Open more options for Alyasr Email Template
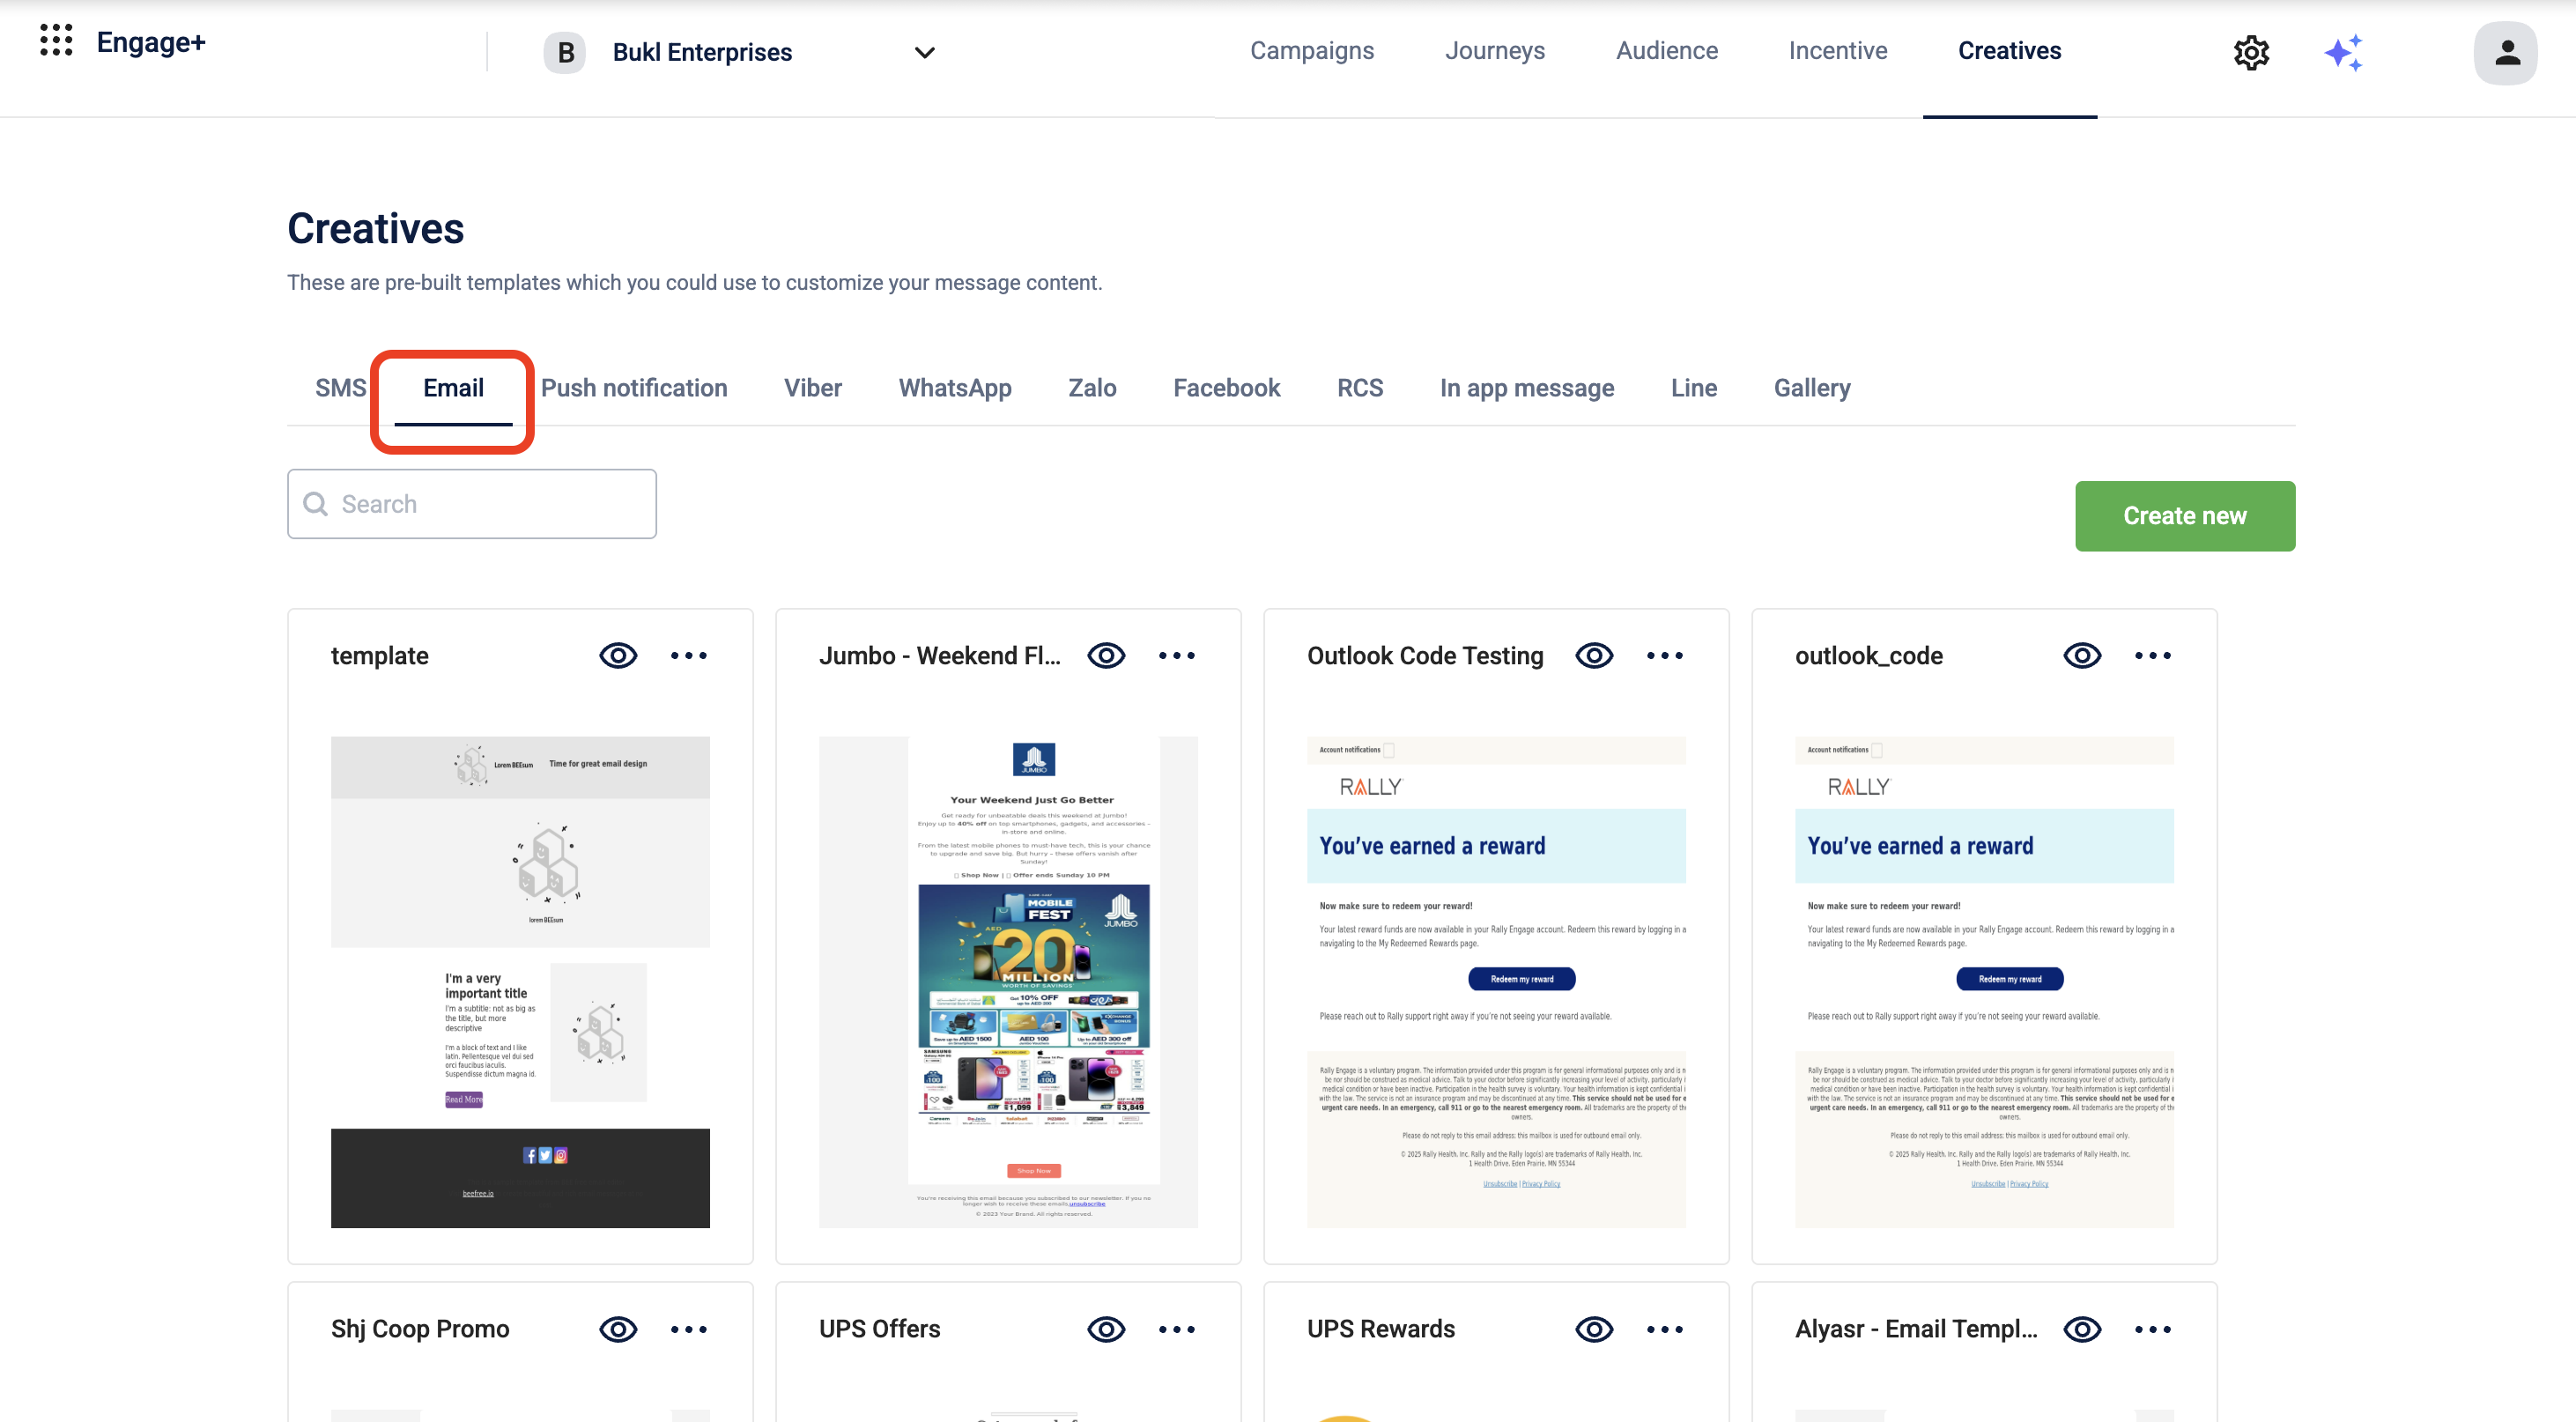Screen dimensions: 2576x1422 point(2153,1330)
